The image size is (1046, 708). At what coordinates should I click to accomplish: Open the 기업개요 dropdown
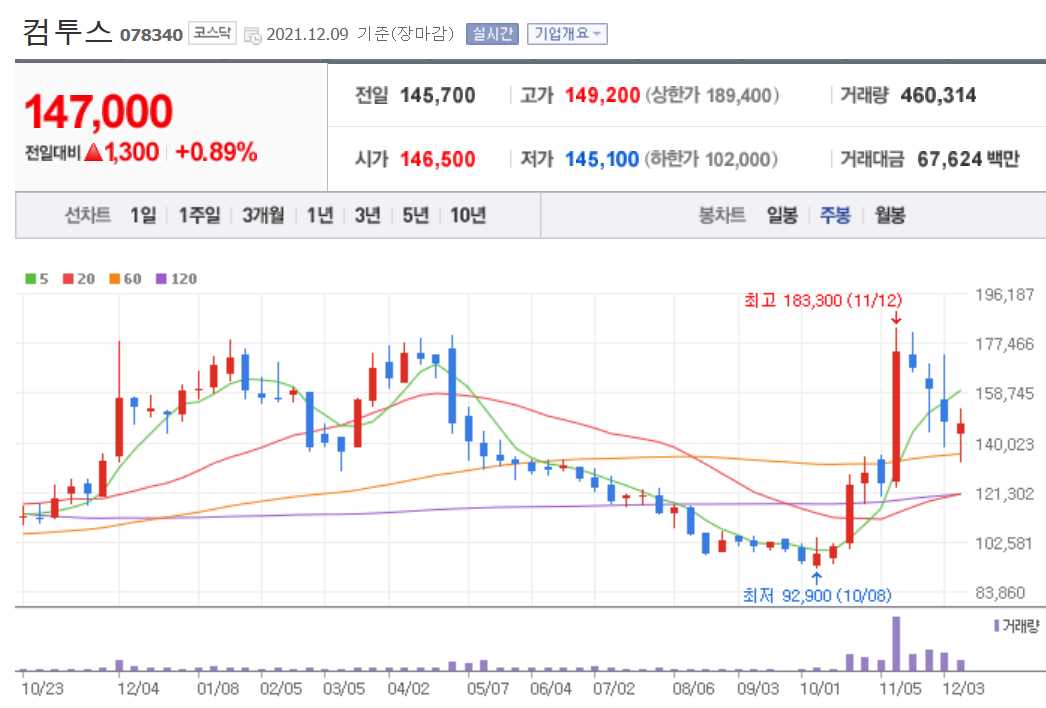(567, 34)
